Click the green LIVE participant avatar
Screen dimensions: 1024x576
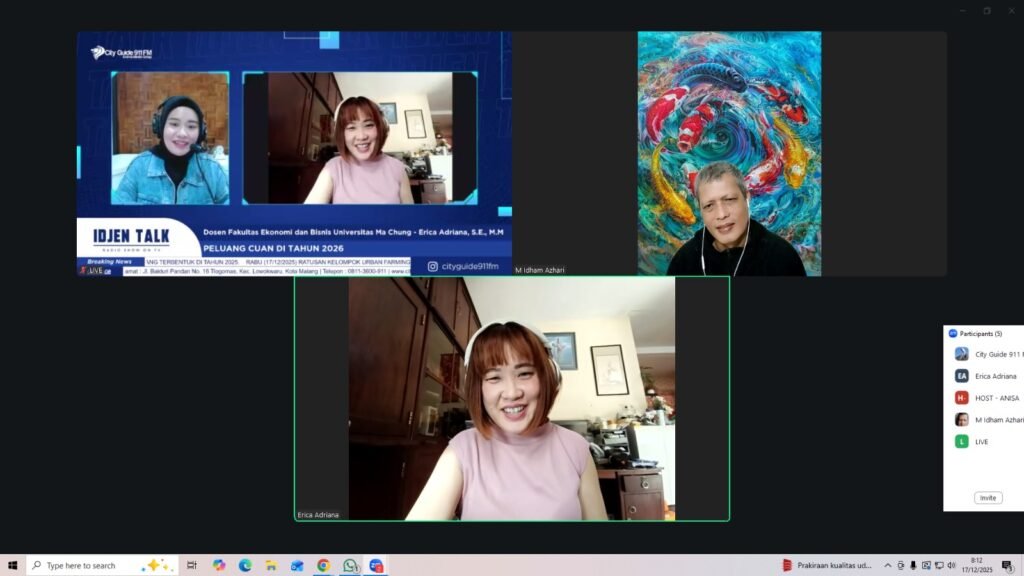coord(961,442)
